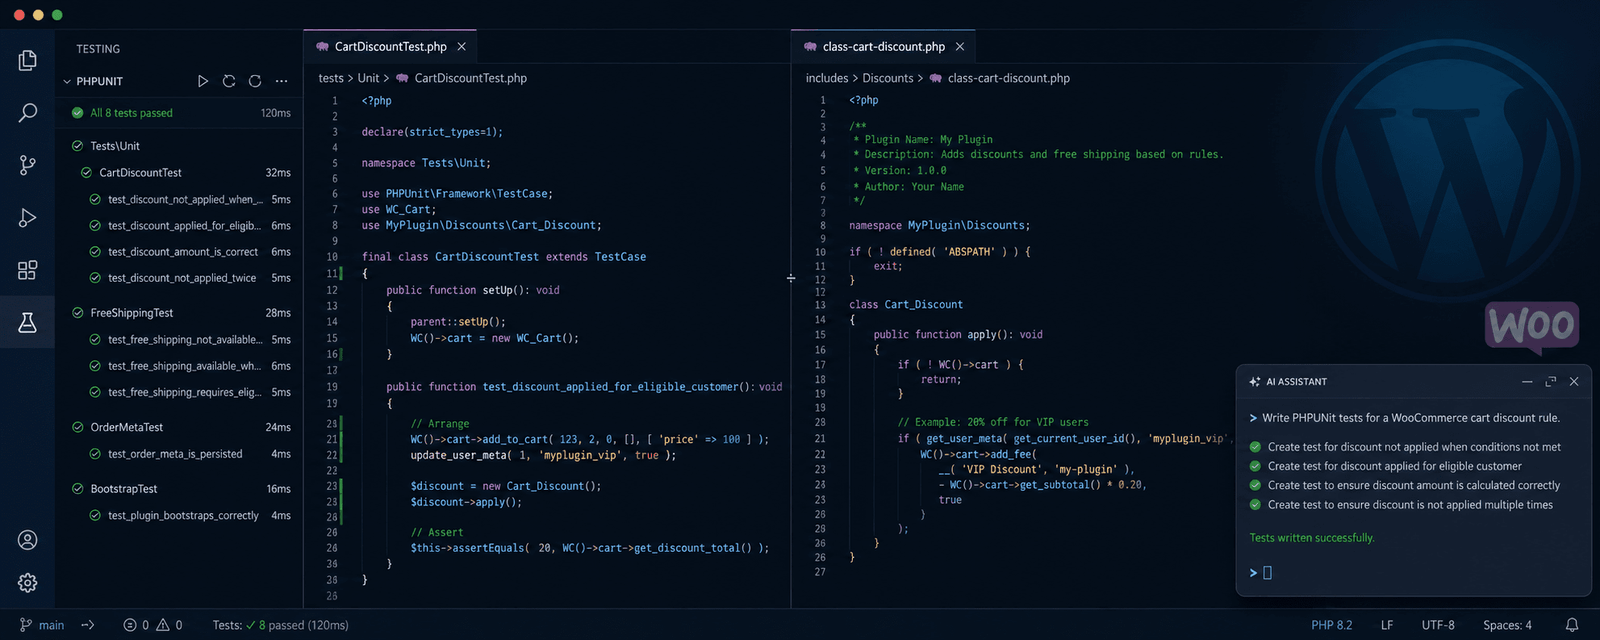Viewport: 1600px width, 640px height.
Task: Close the AI Assistant panel
Action: pos(1574,382)
